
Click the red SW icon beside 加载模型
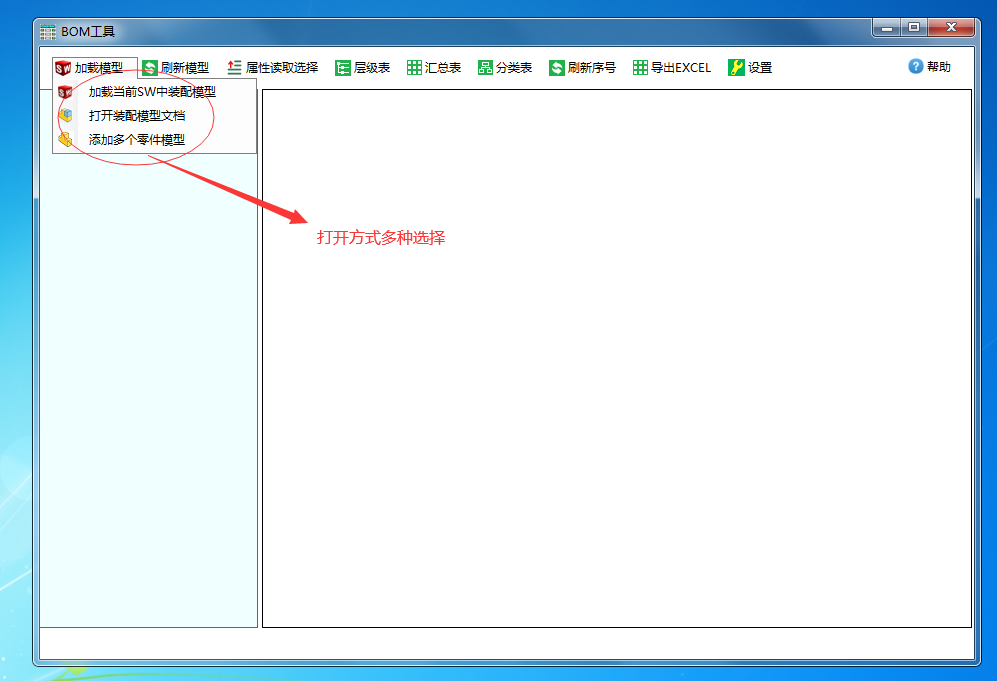(x=63, y=67)
